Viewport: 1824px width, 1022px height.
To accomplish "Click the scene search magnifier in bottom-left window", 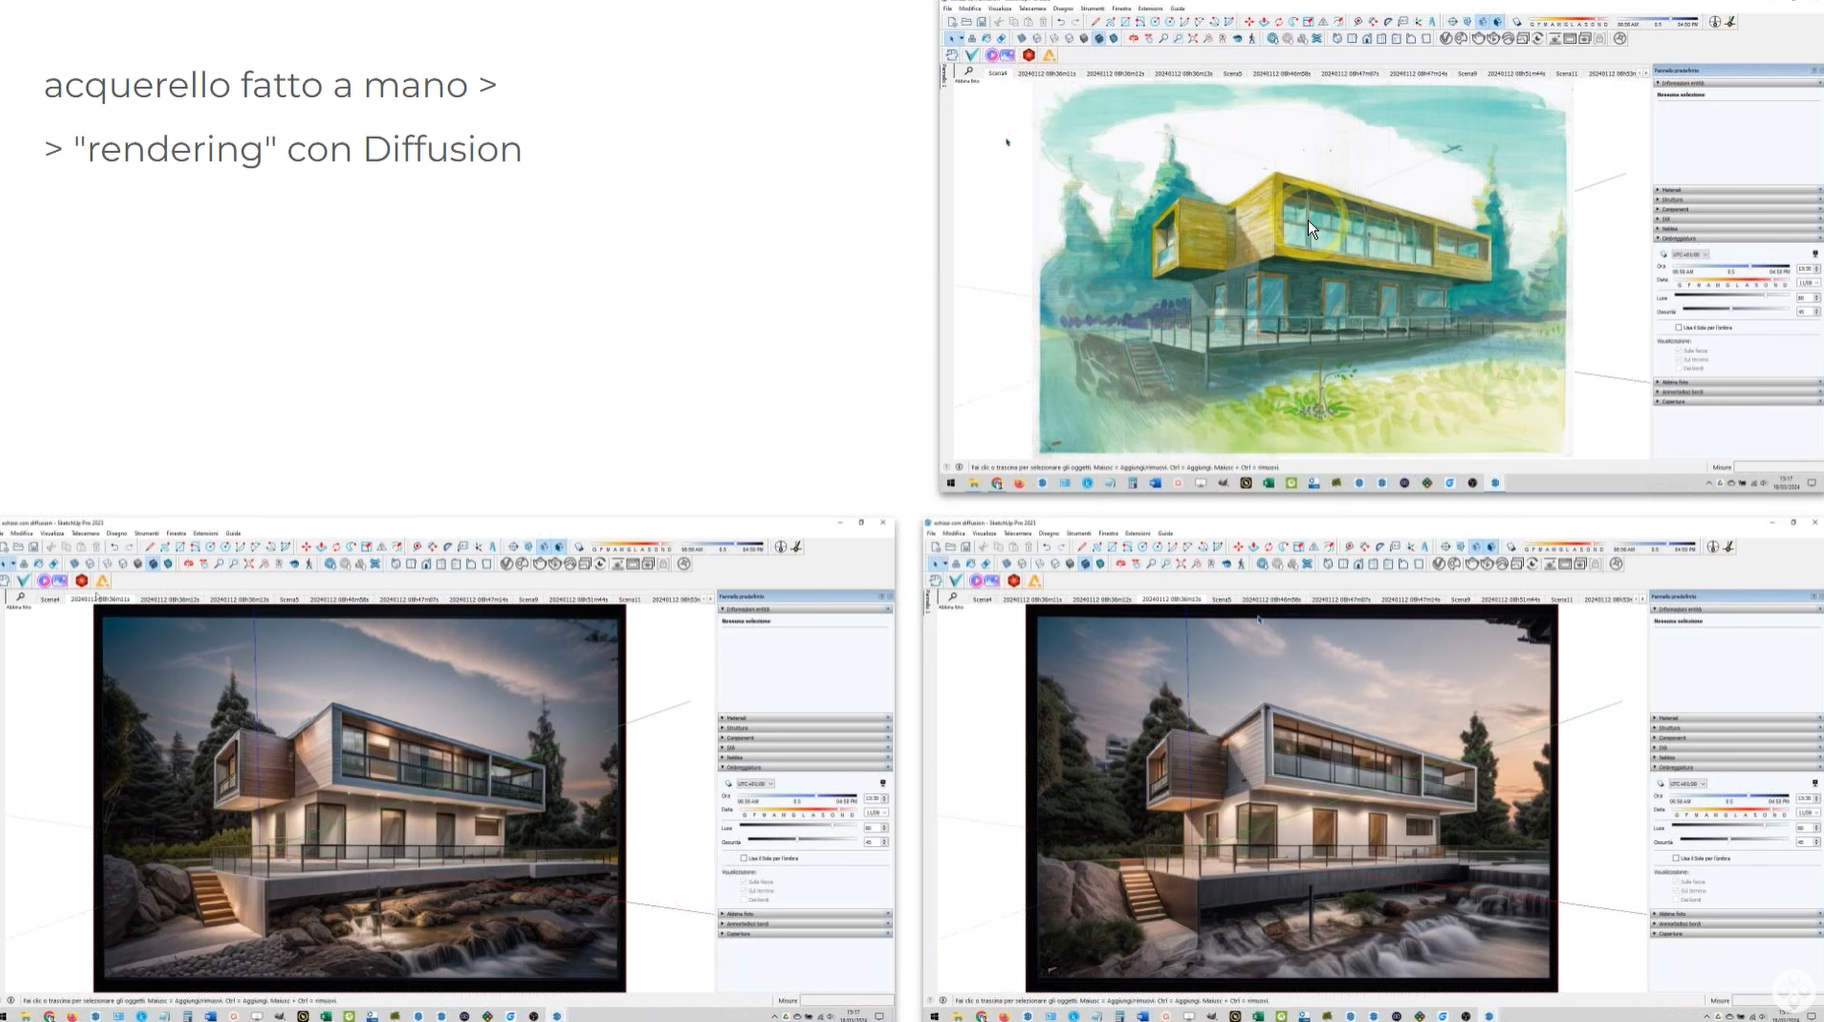I will [20, 598].
